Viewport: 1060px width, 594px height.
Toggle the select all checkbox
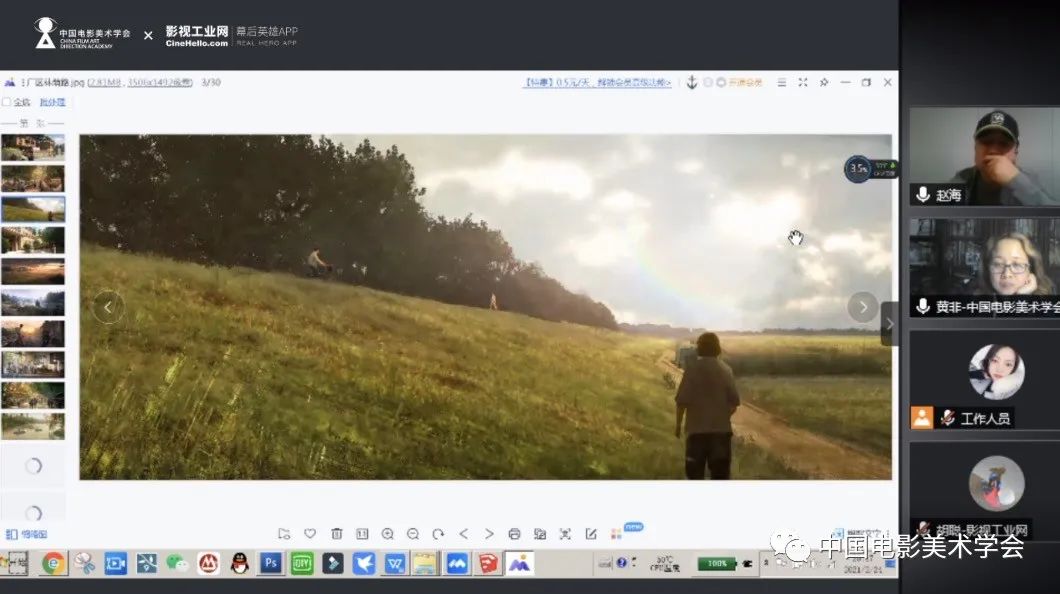tap(7, 102)
